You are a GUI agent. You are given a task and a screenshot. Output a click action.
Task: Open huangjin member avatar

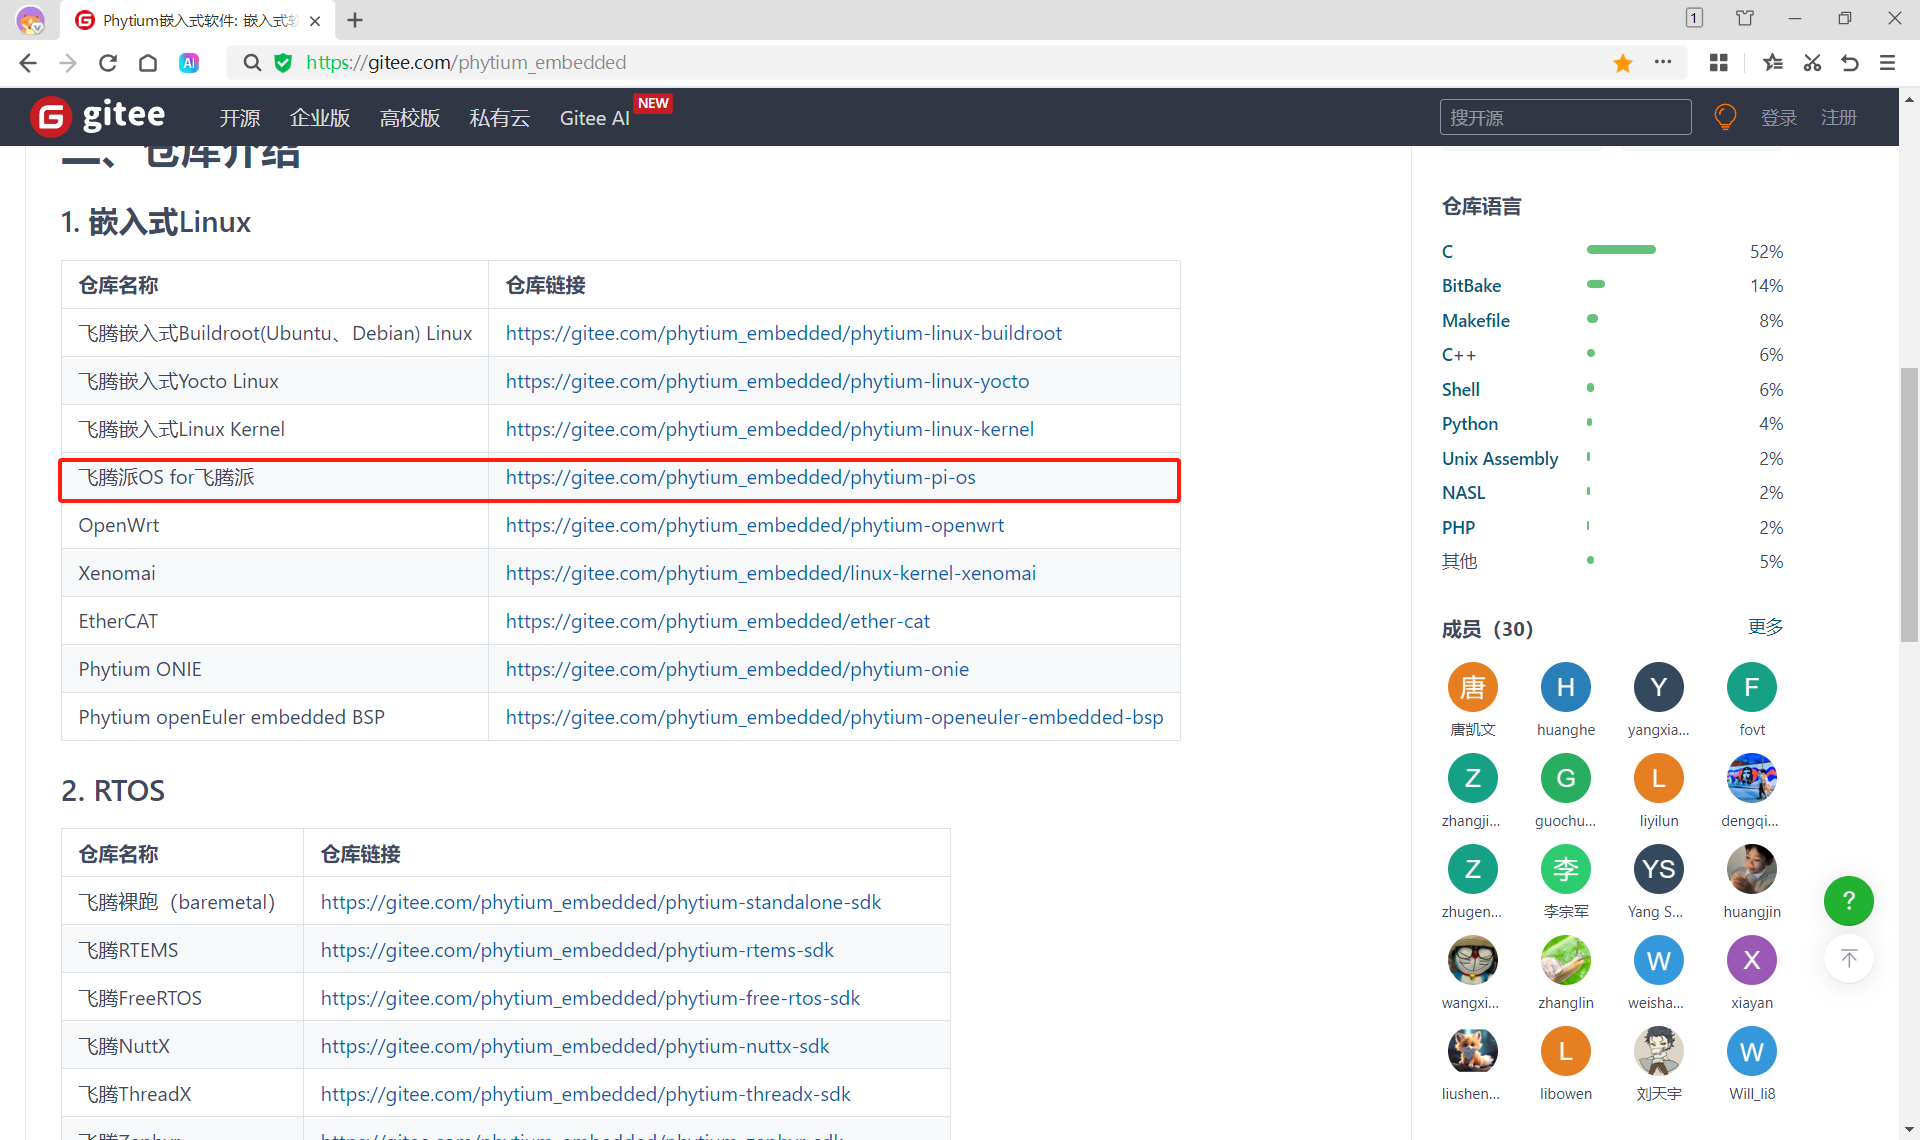(x=1751, y=869)
